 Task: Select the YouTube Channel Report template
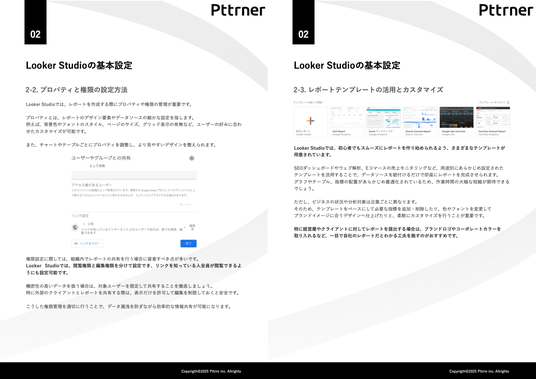pos(493,122)
